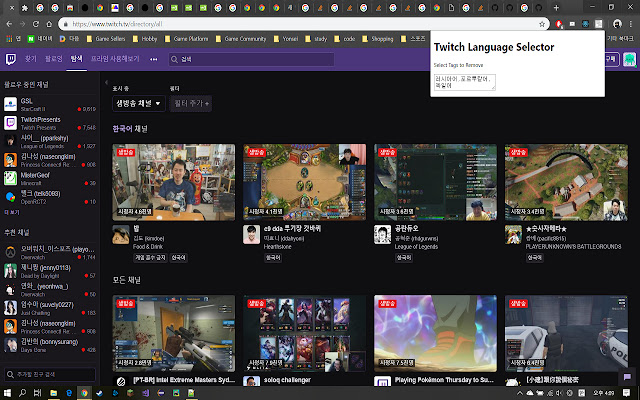
Task: Open the Yonsei bookmark folder
Action: point(286,39)
